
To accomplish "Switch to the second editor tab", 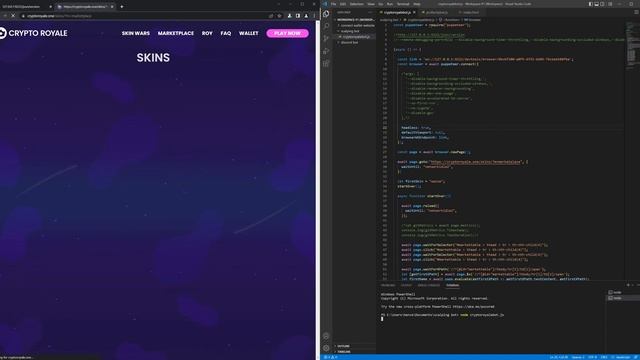I will 436,13.
